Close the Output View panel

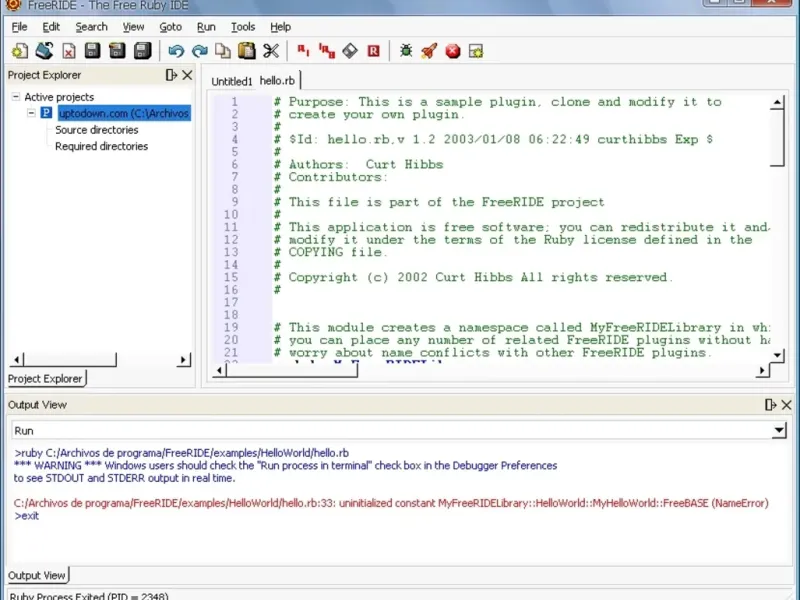[787, 404]
